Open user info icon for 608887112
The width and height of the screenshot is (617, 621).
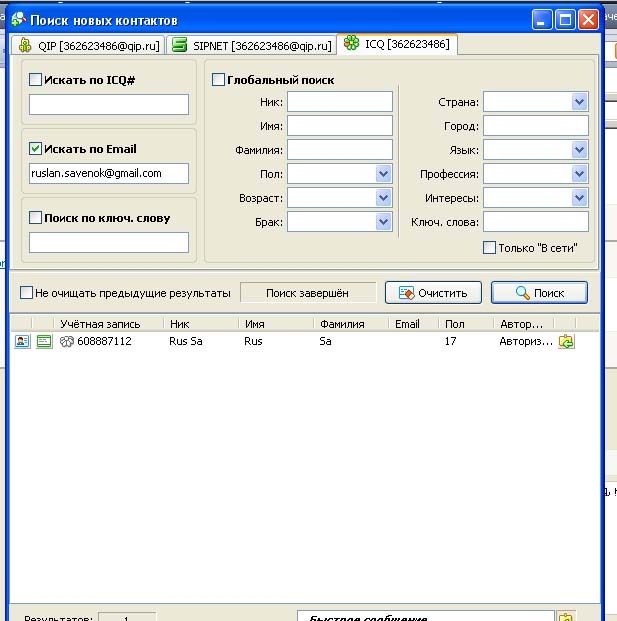point(22,341)
